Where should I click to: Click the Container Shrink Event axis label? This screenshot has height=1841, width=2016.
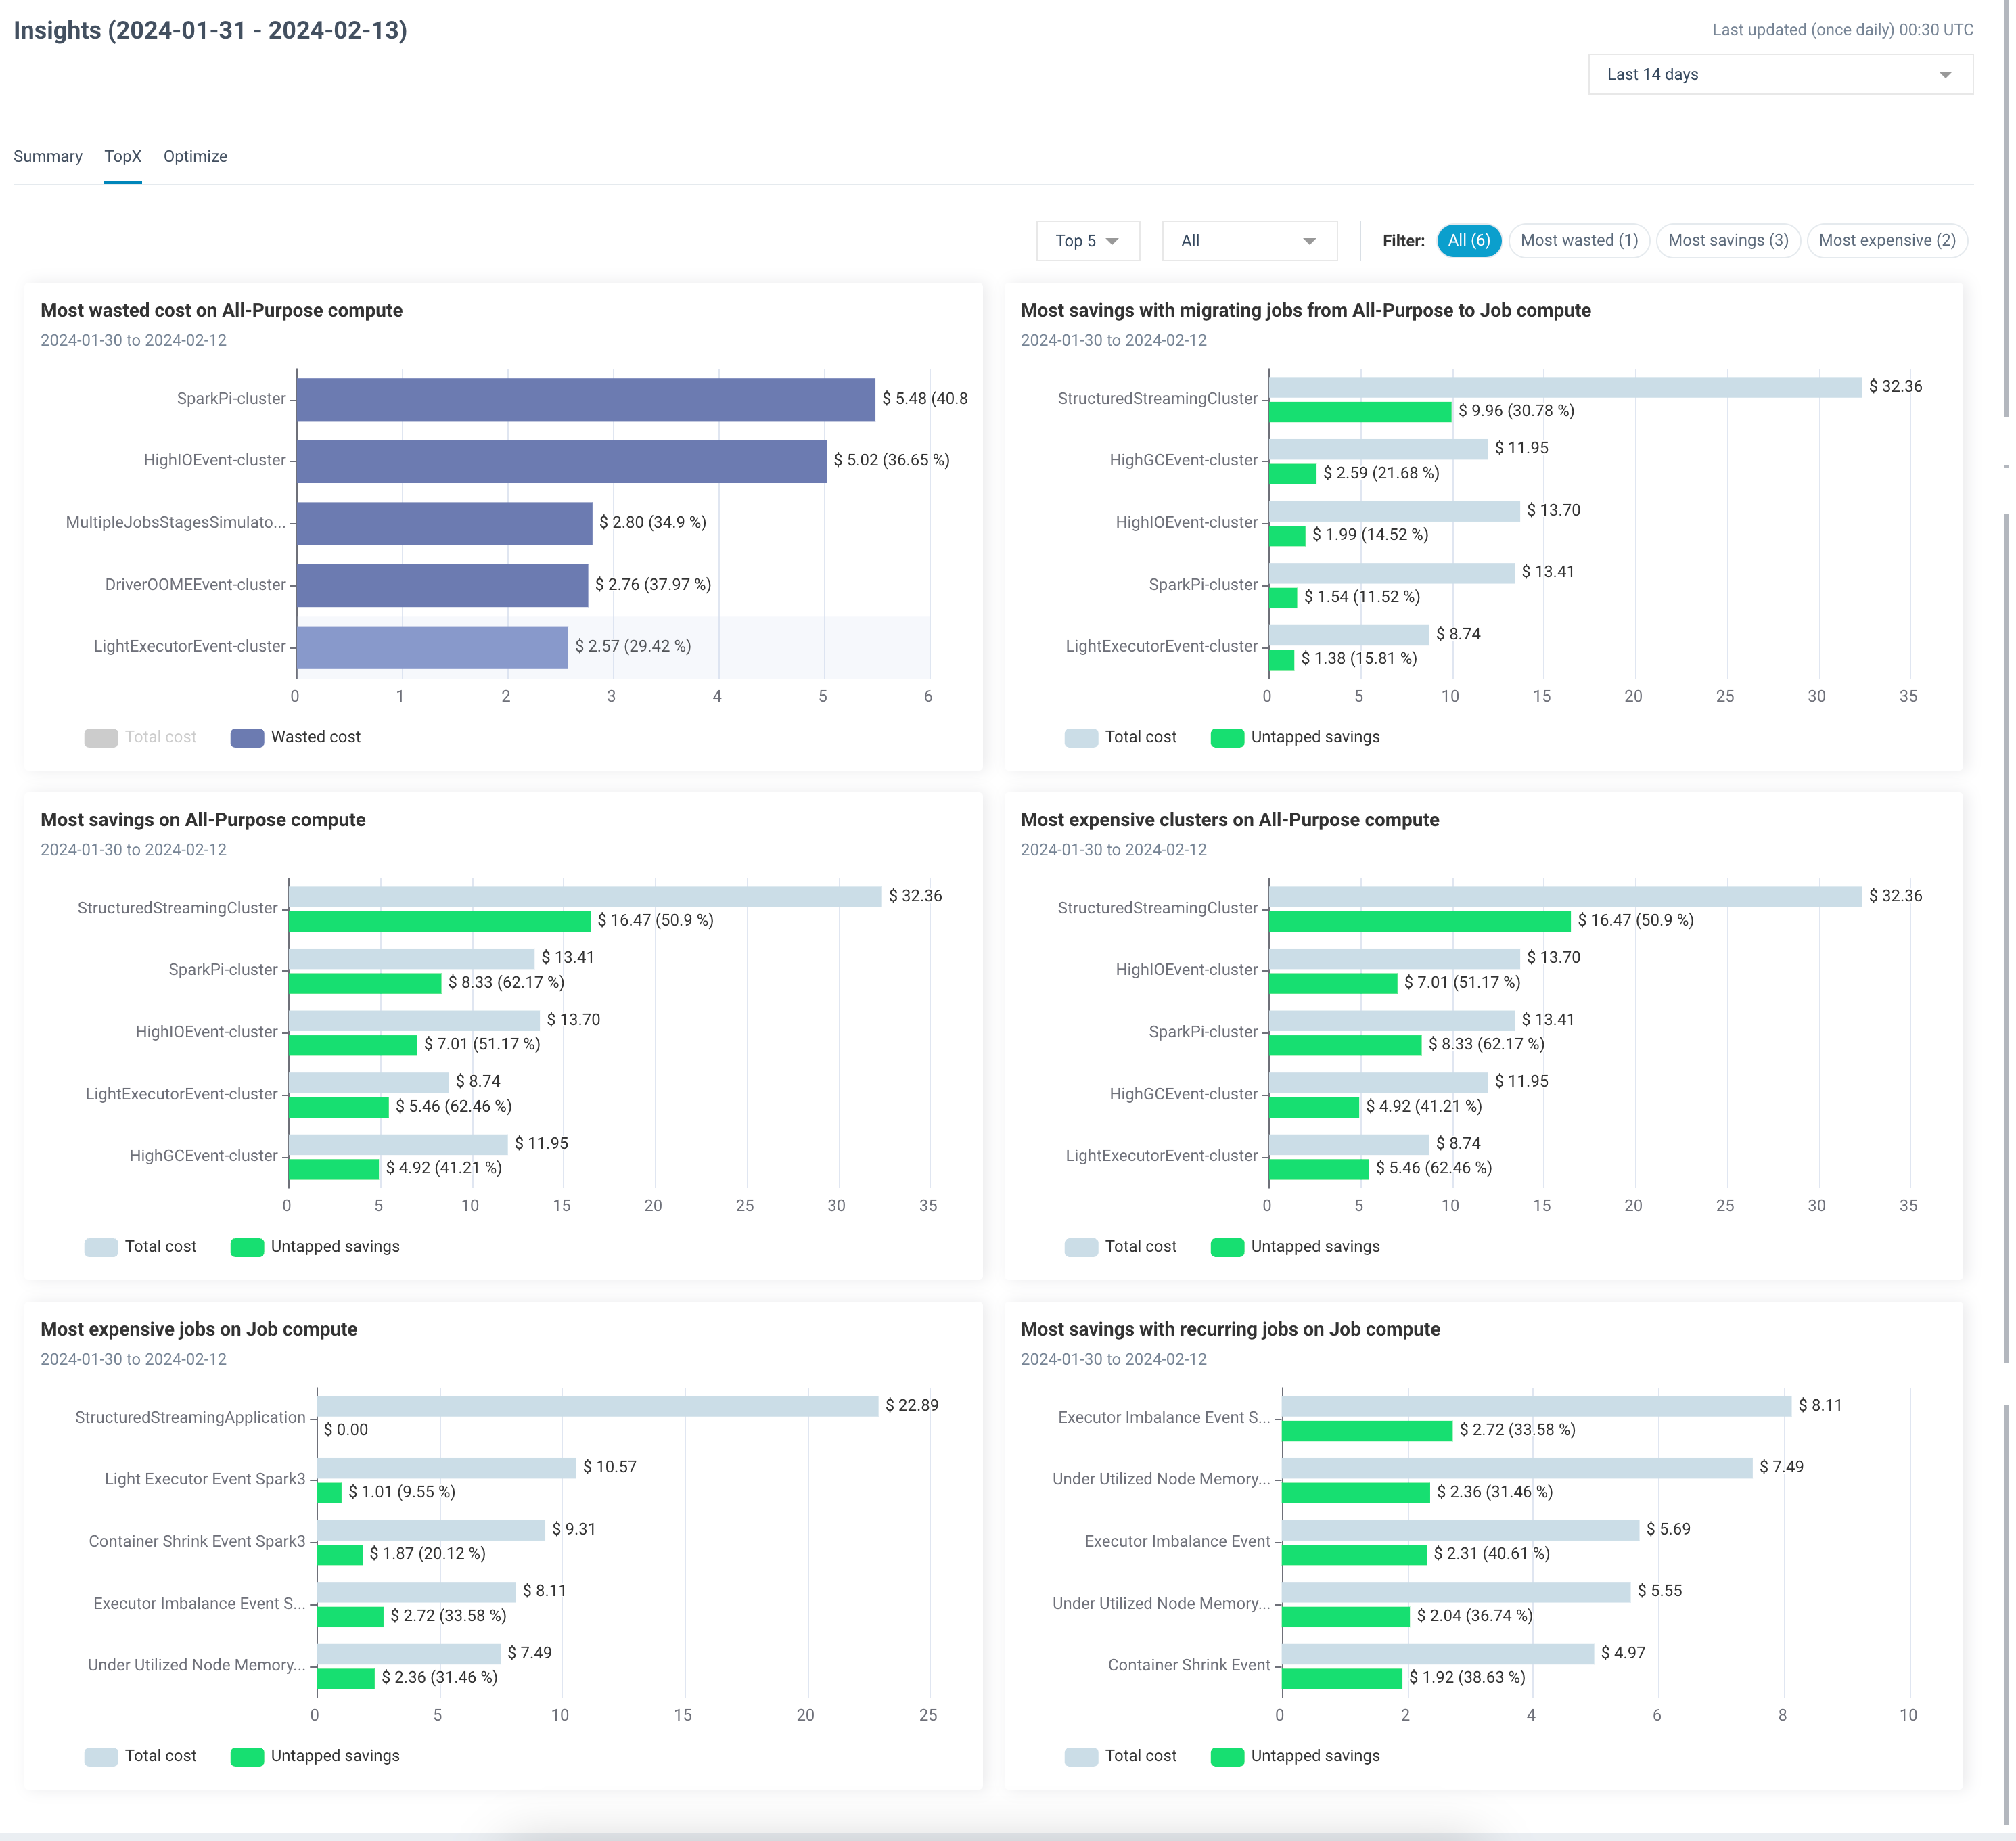coord(1189,1665)
